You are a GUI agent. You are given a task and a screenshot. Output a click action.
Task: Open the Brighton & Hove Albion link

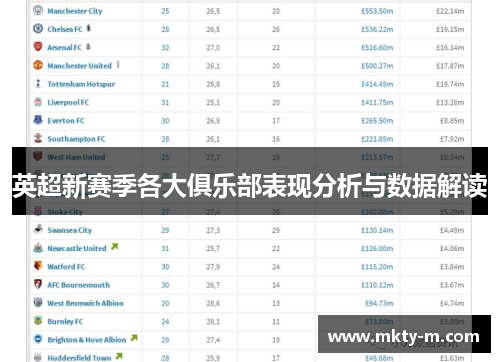click(87, 340)
